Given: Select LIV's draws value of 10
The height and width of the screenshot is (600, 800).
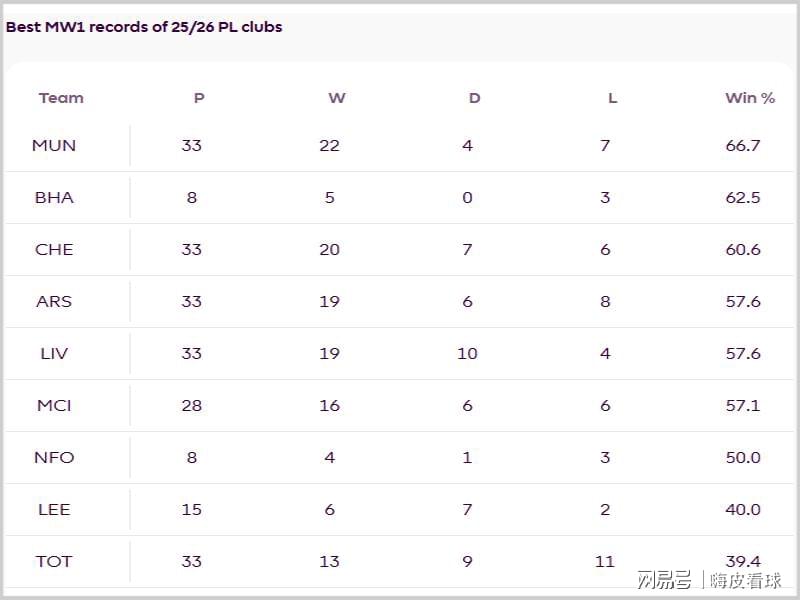Looking at the screenshot, I should pyautogui.click(x=467, y=354).
